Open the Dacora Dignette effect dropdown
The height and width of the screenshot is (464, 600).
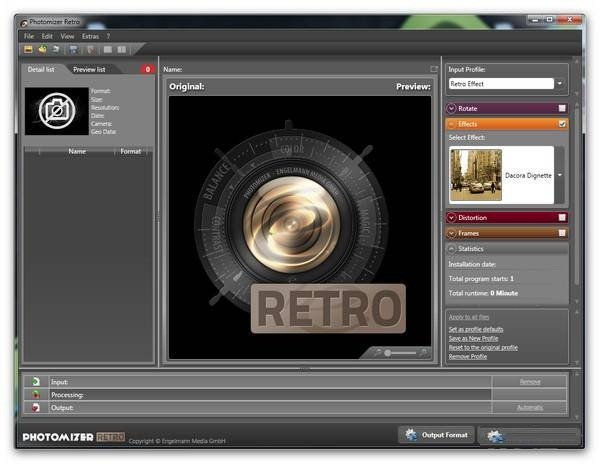coord(559,175)
